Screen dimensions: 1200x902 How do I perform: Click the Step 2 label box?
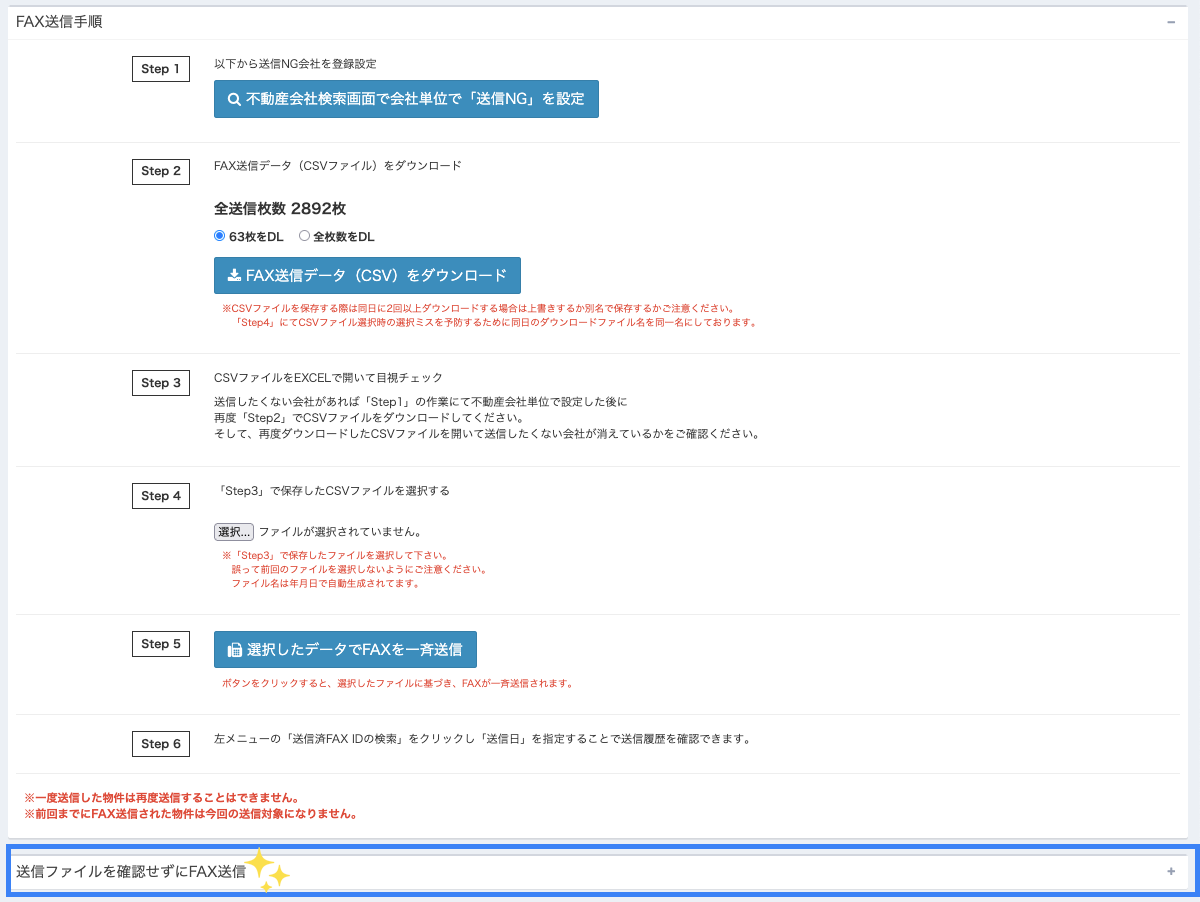[161, 171]
